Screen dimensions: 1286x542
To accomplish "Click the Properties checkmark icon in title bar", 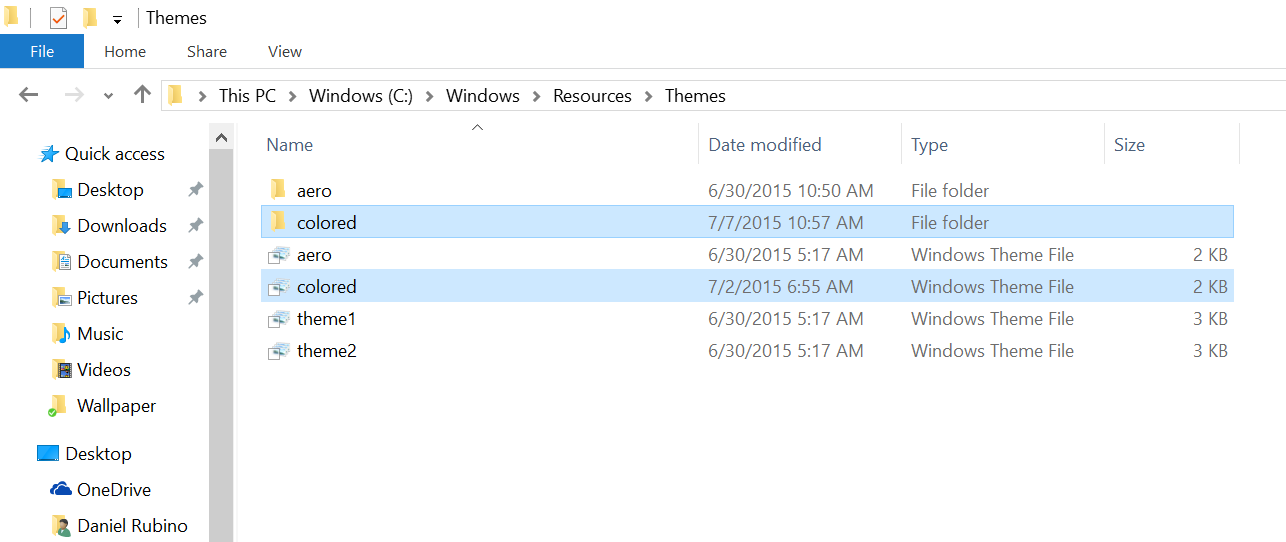I will pos(58,18).
